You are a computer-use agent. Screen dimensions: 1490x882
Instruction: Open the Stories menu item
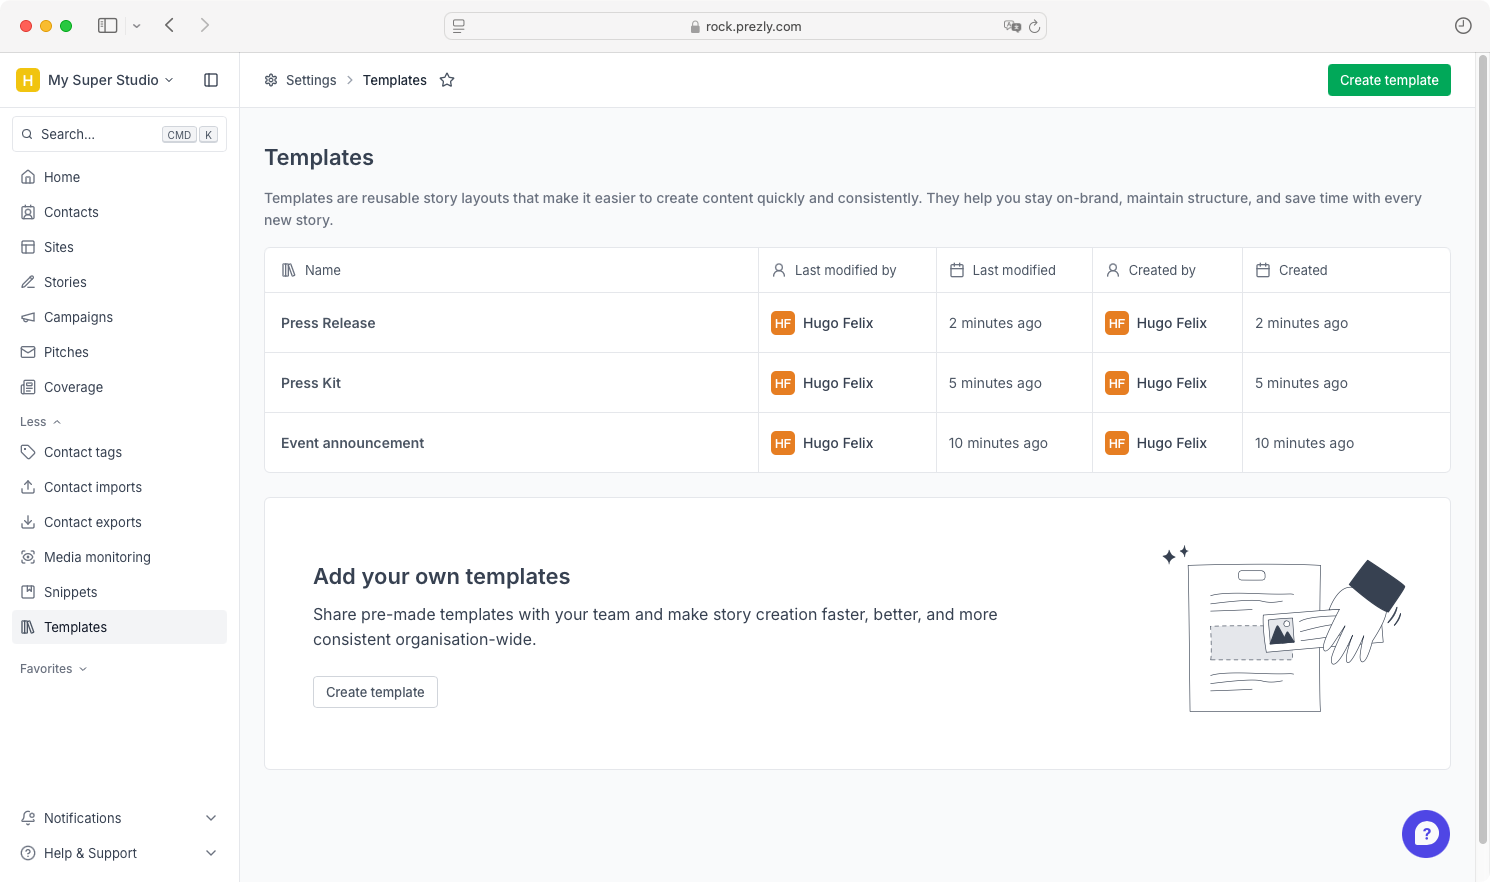[x=119, y=282]
